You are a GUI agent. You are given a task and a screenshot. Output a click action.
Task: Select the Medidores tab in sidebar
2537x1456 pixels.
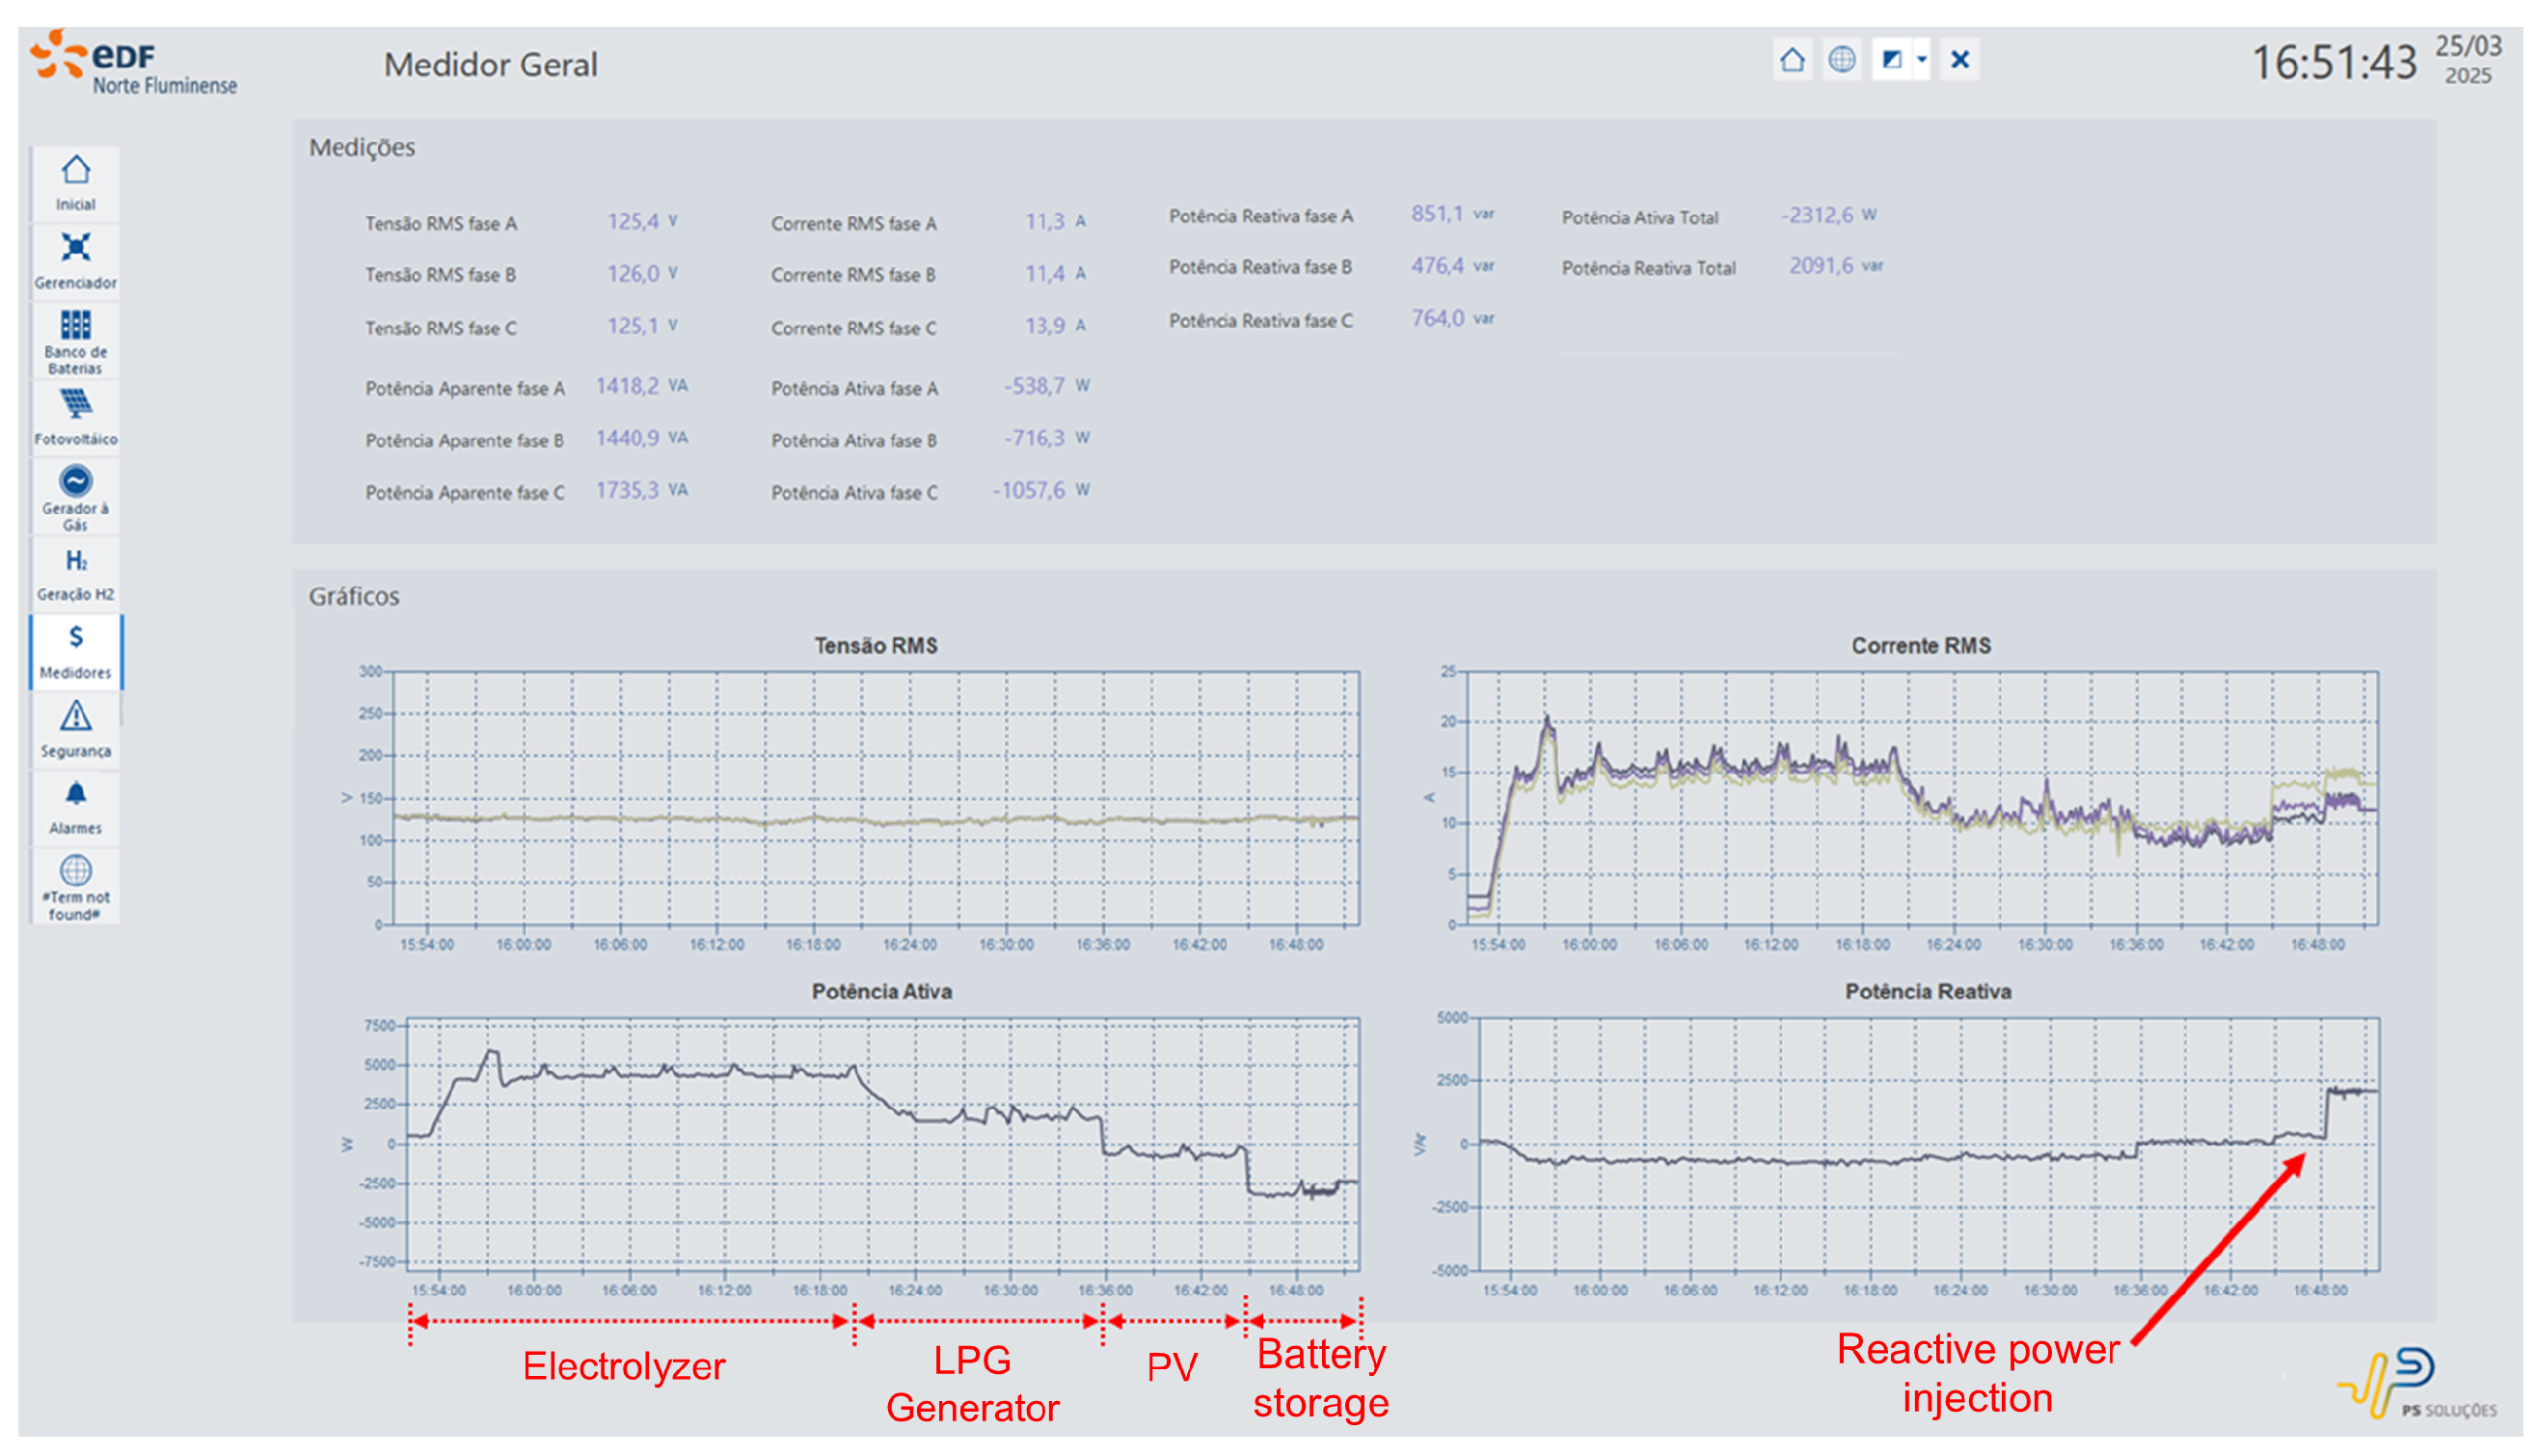click(x=75, y=651)
